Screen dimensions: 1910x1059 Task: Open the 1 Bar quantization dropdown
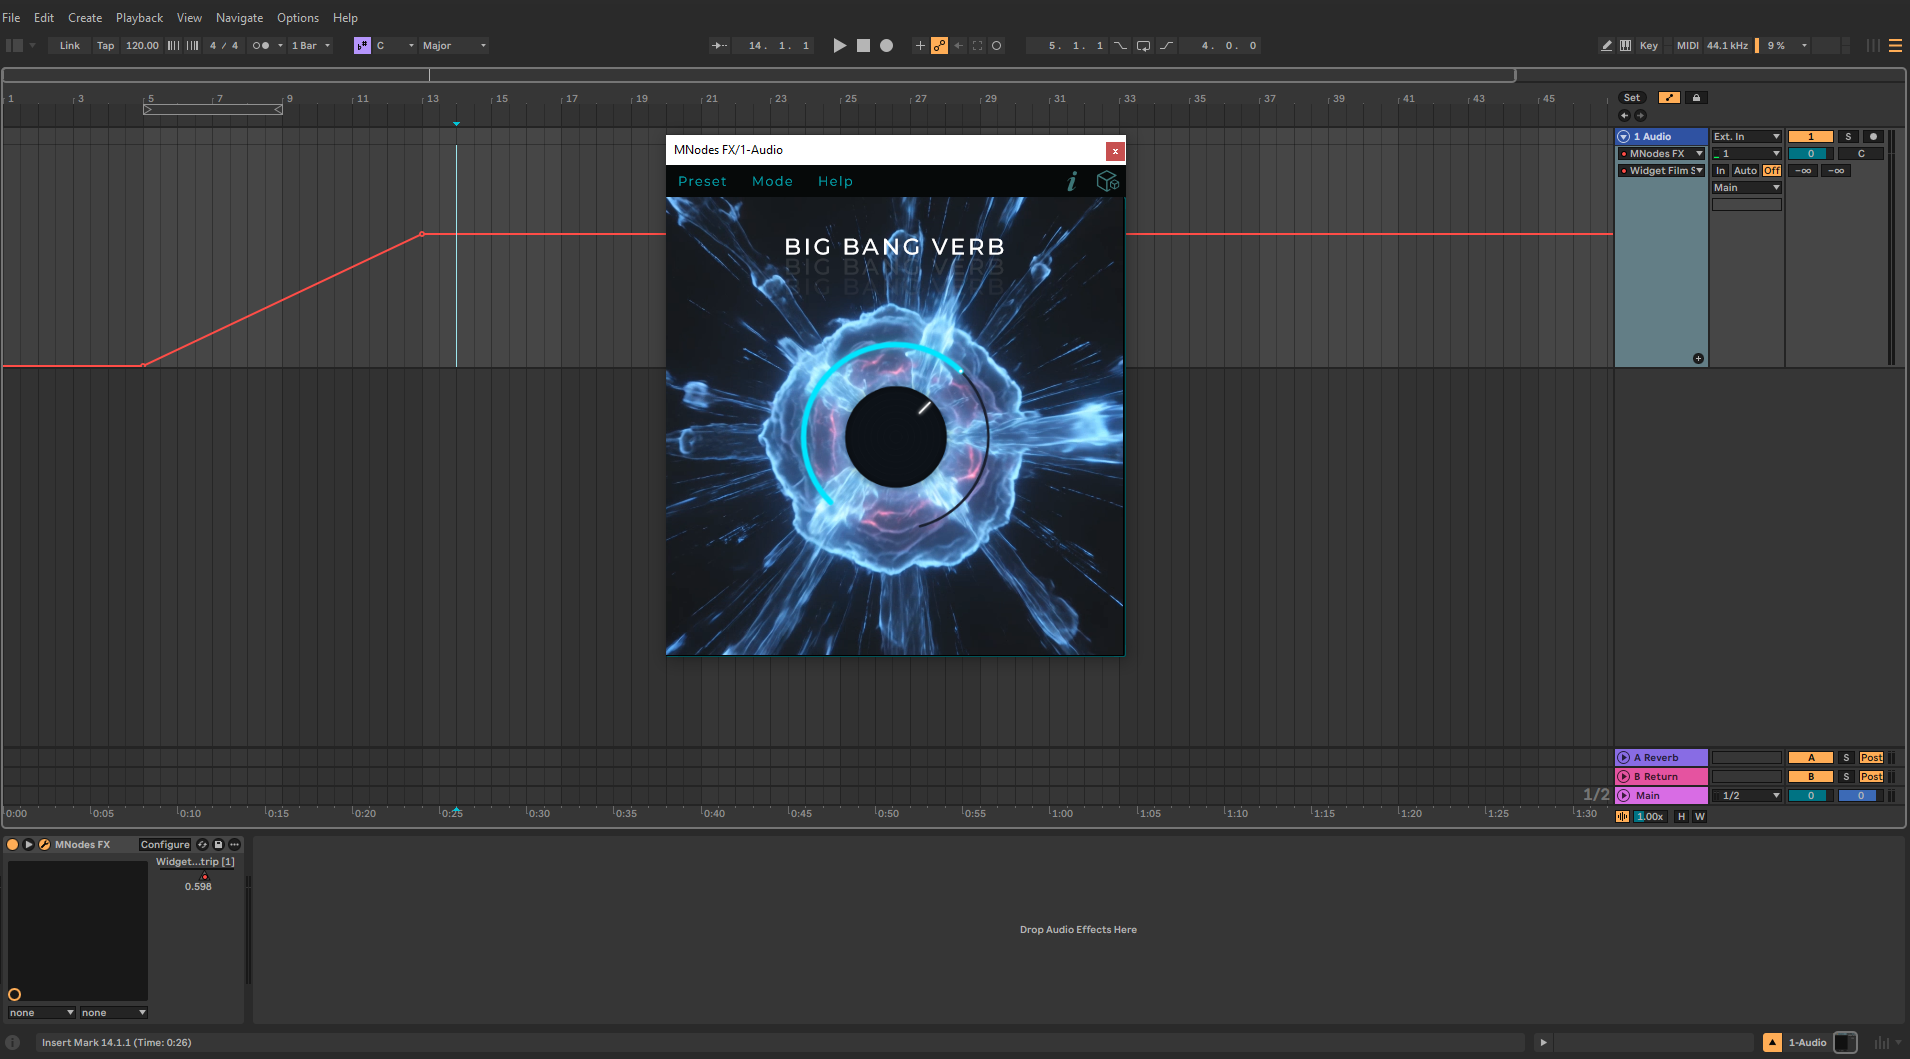pyautogui.click(x=311, y=46)
